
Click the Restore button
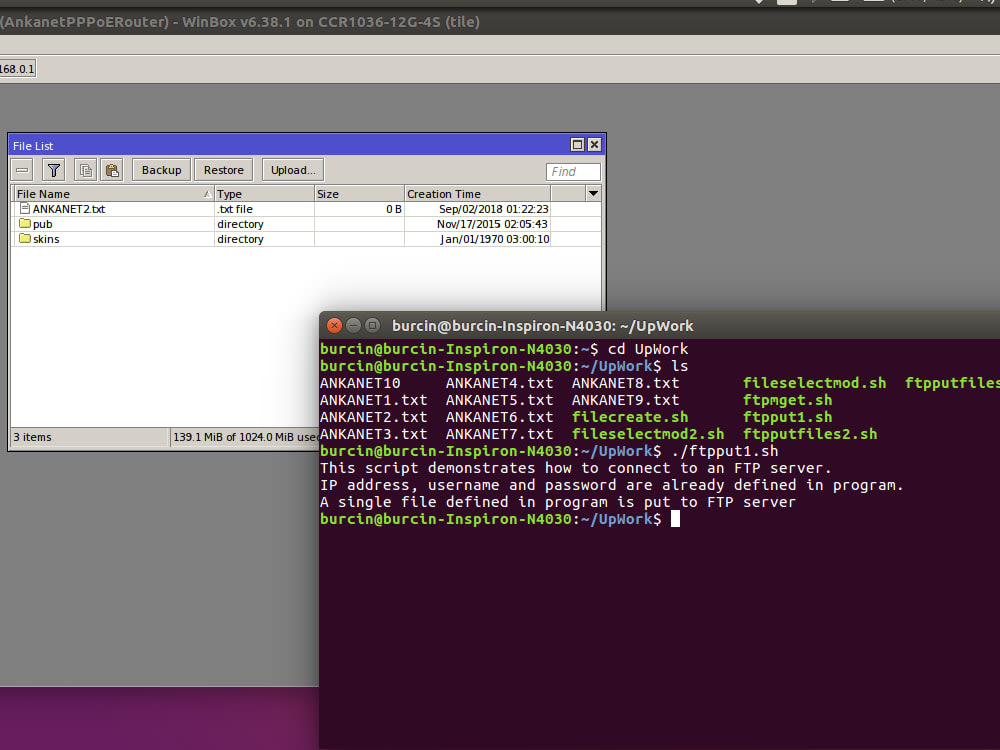pos(223,169)
